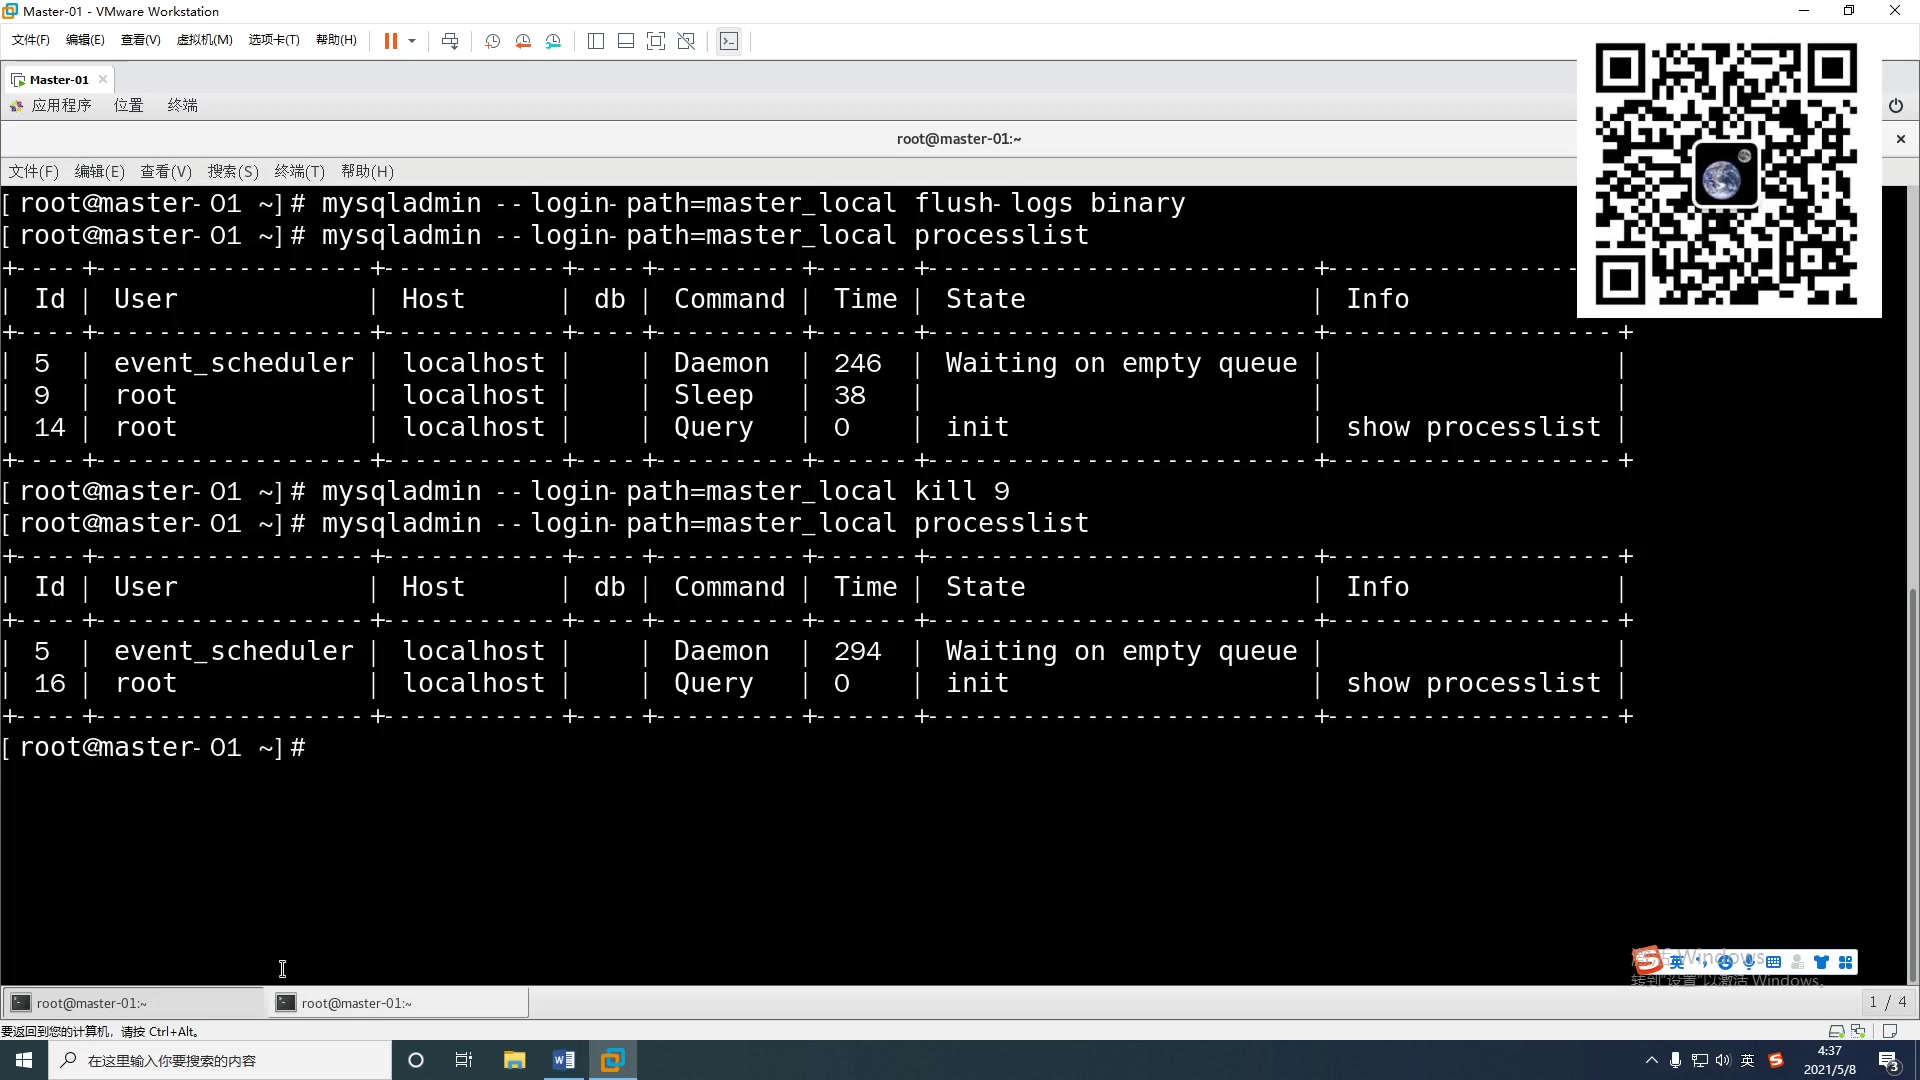Viewport: 1920px width, 1080px height.
Task: Click the VMware hard disk status icon
Action: pos(1836,1031)
